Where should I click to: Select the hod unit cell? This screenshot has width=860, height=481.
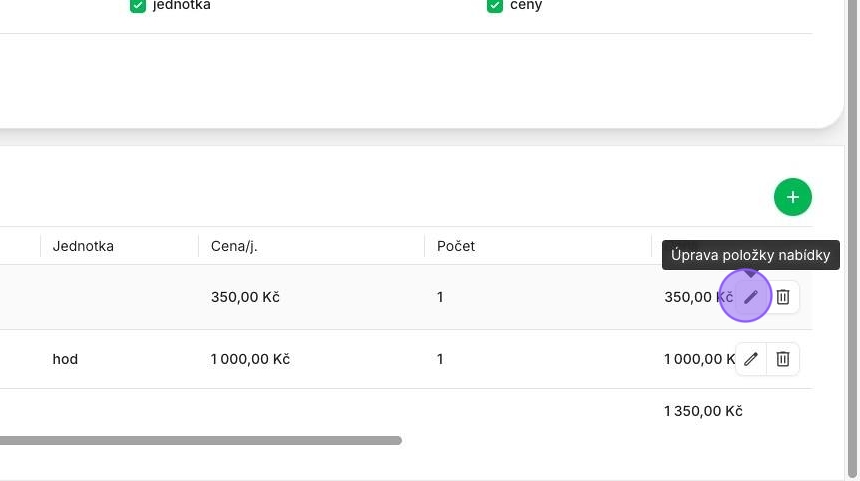click(x=65, y=359)
